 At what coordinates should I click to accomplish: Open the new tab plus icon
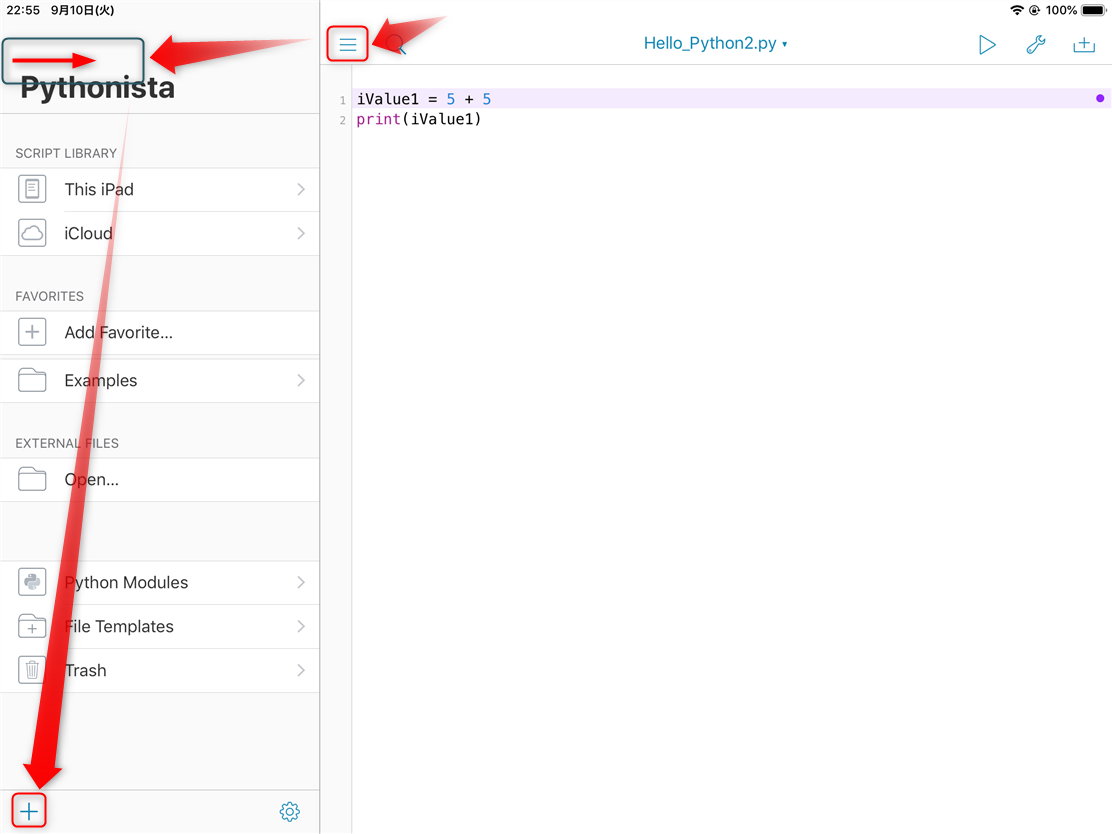click(x=1084, y=45)
